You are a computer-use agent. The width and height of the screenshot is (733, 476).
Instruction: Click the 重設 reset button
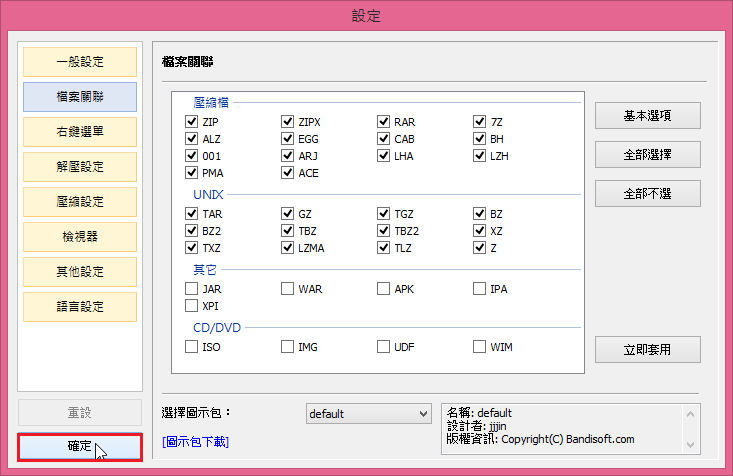[80, 413]
